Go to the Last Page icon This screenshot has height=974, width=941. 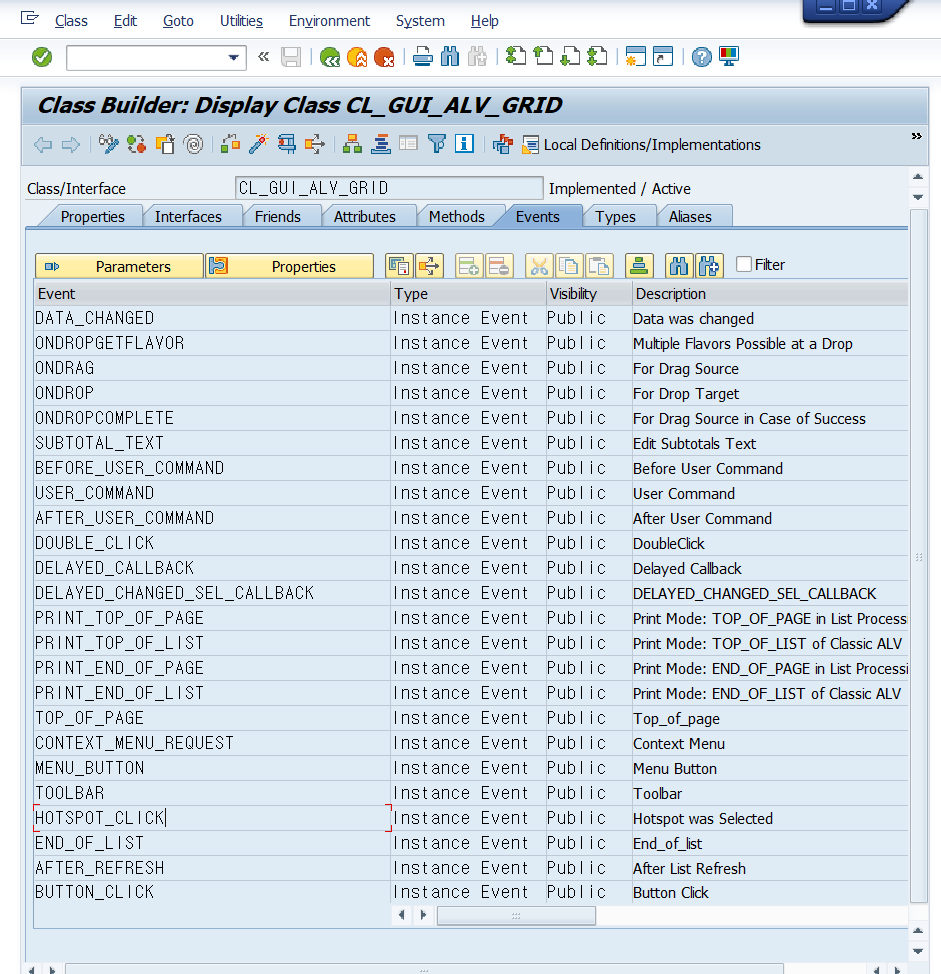pos(598,57)
